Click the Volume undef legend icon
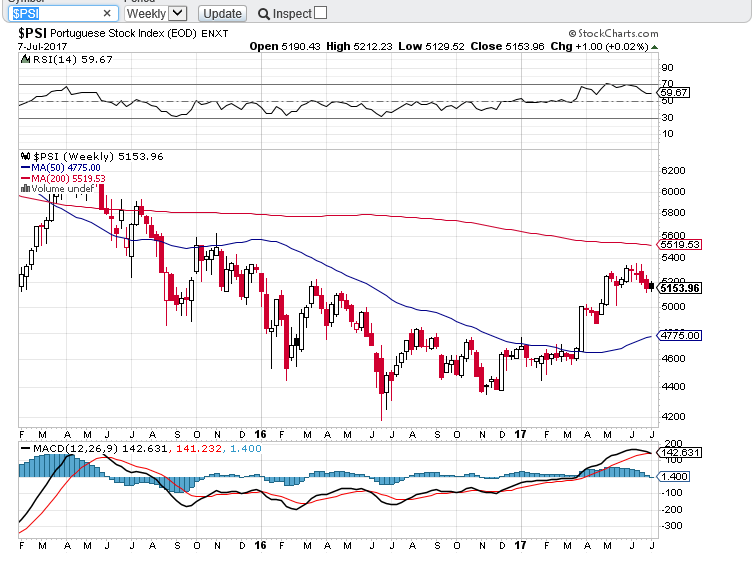This screenshot has height=562, width=753. 25,188
